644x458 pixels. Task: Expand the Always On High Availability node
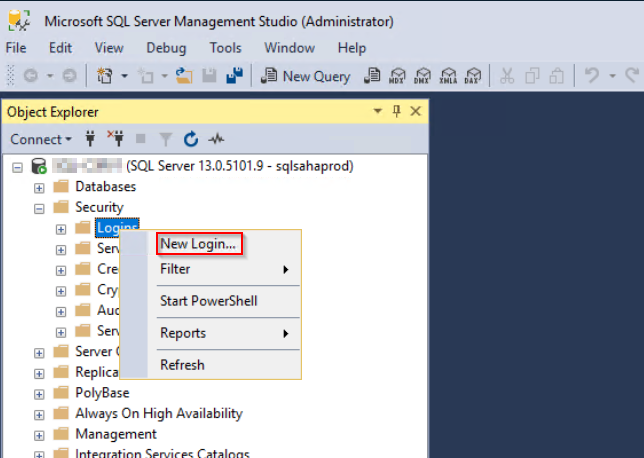[39, 415]
